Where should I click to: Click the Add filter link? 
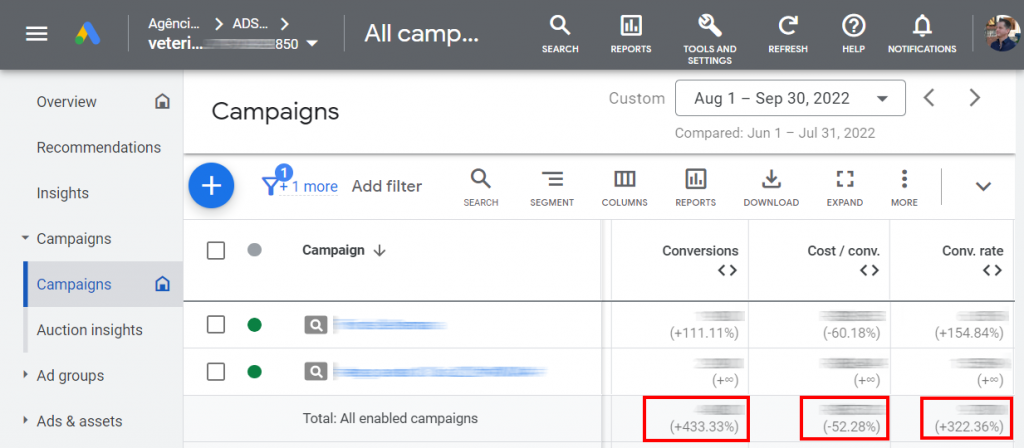click(x=387, y=186)
